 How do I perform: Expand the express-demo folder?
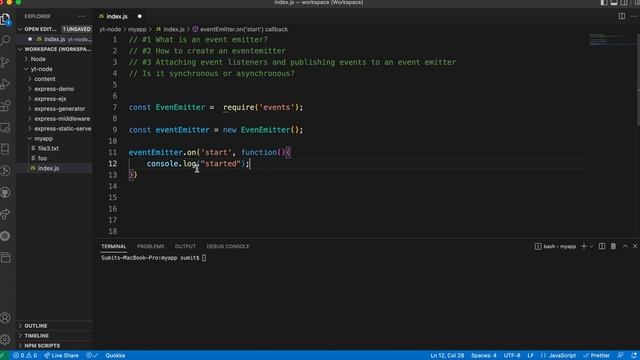coord(29,89)
